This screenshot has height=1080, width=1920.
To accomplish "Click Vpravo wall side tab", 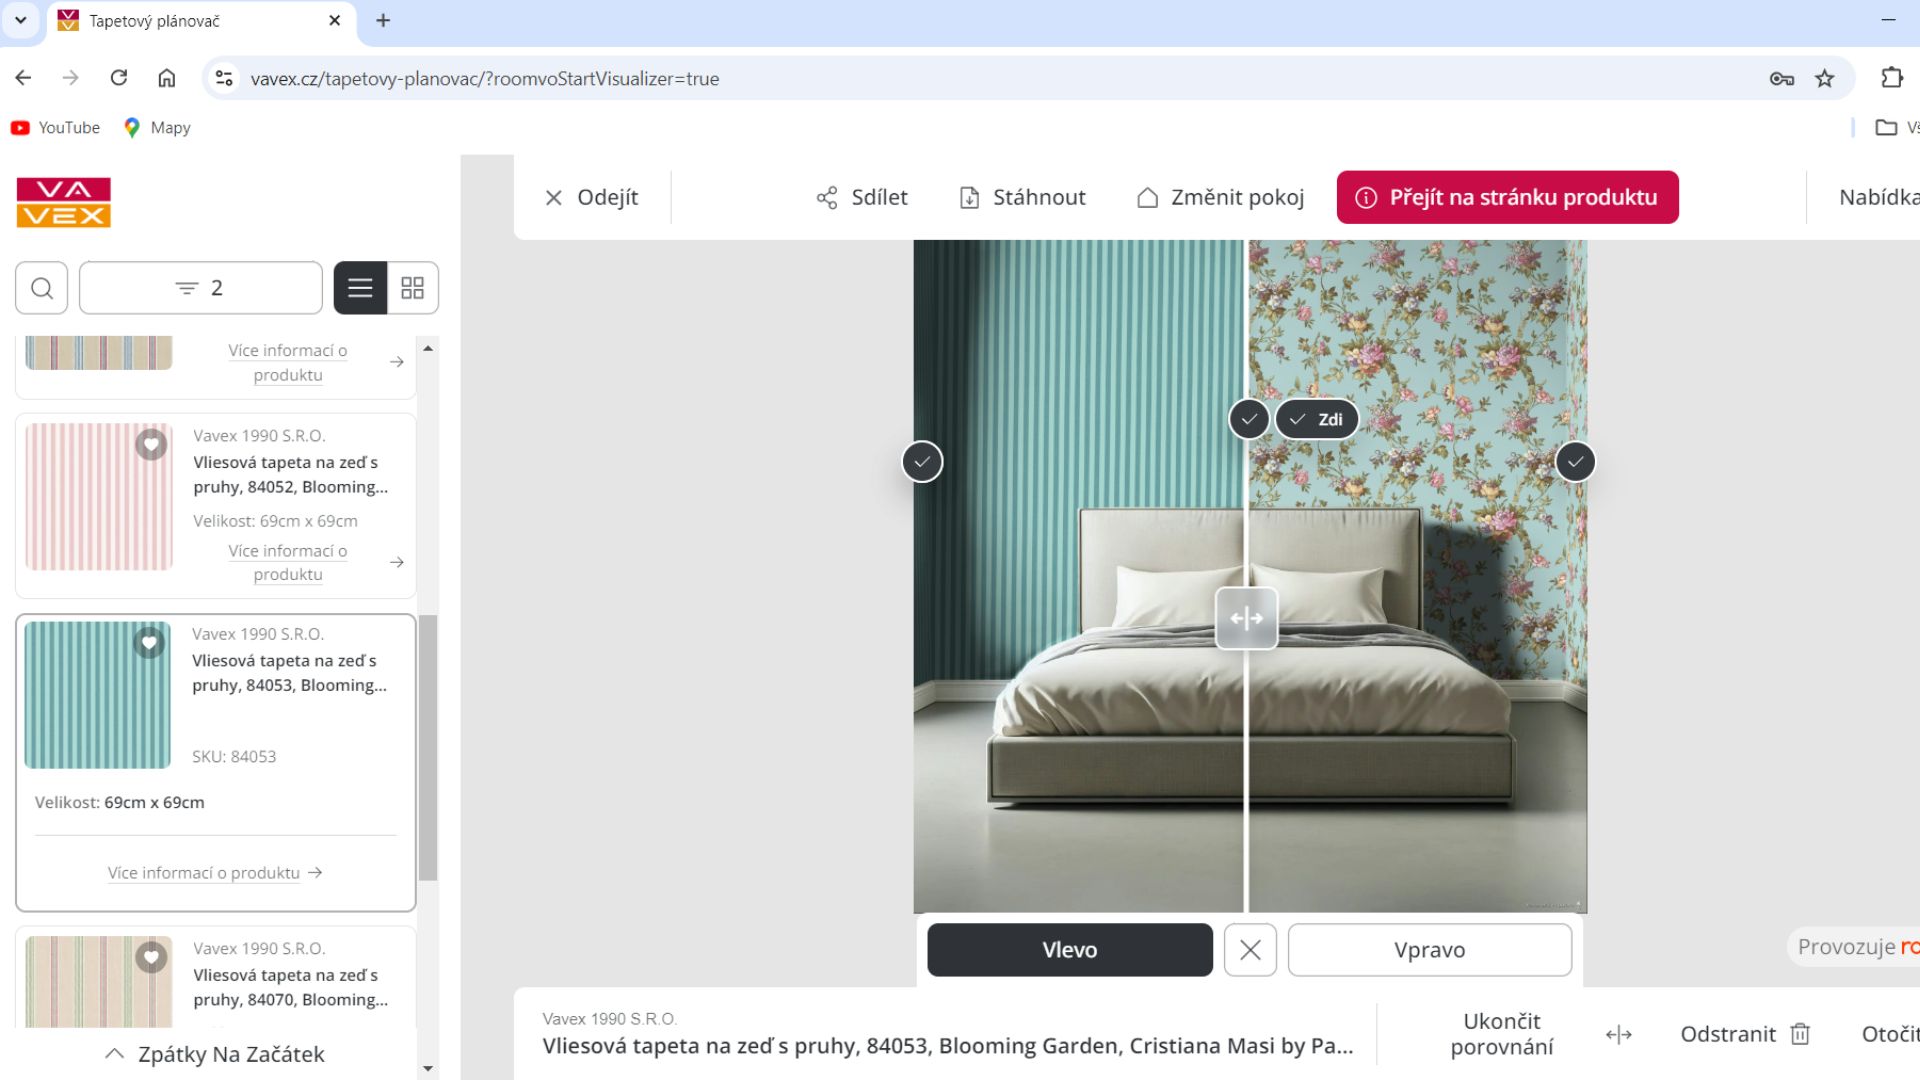I will pyautogui.click(x=1429, y=948).
